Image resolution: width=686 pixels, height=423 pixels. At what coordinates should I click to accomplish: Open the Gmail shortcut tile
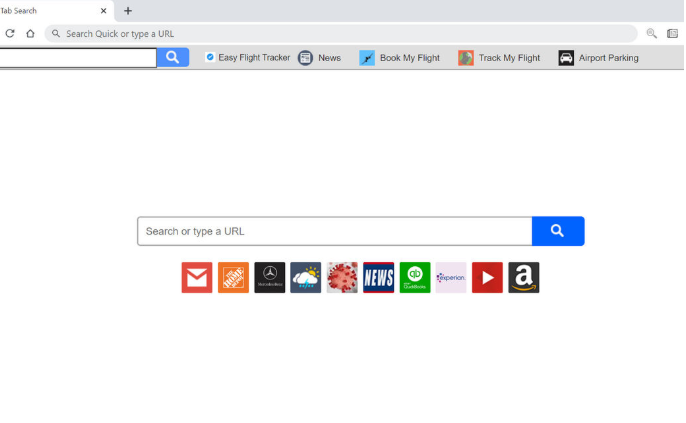[197, 277]
